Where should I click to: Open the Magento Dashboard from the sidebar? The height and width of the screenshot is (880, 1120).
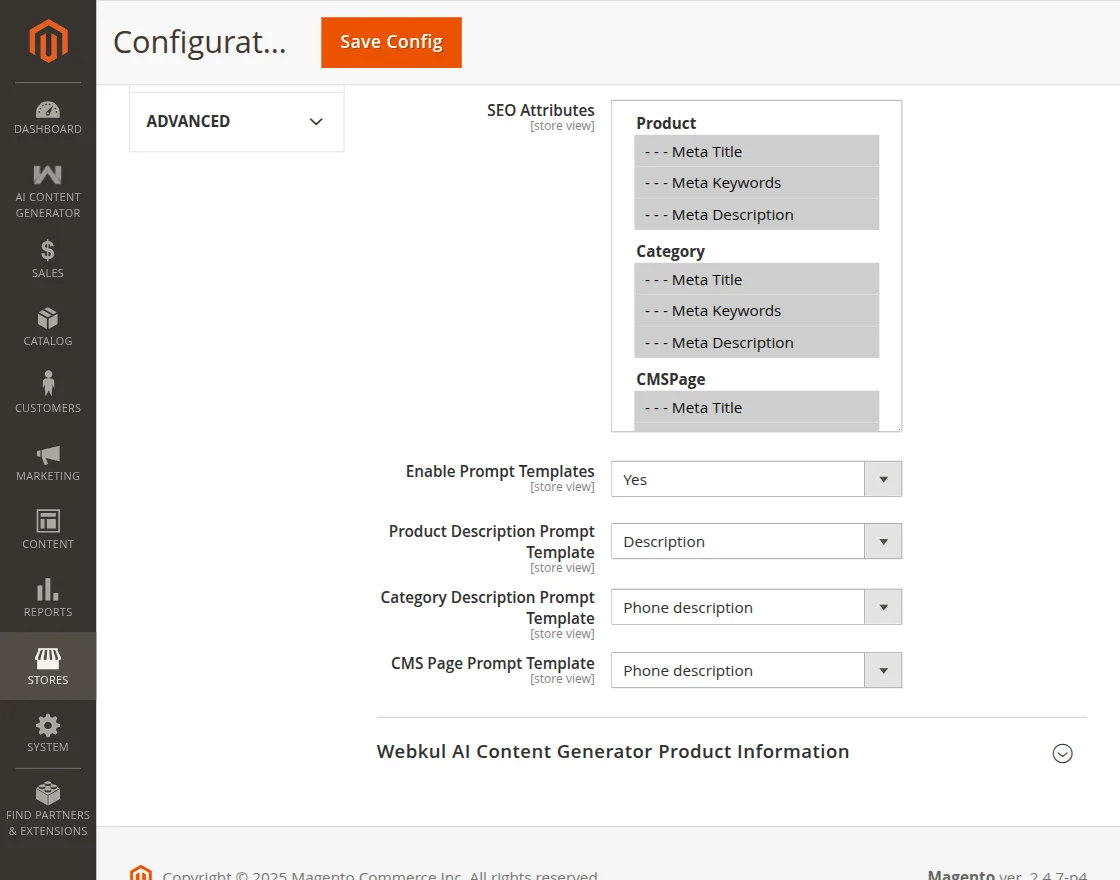tap(47, 110)
